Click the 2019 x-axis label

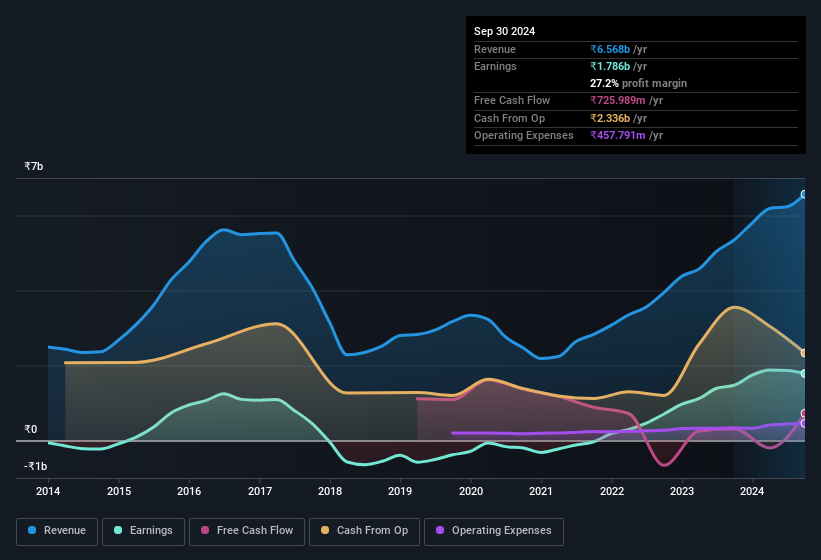click(400, 491)
